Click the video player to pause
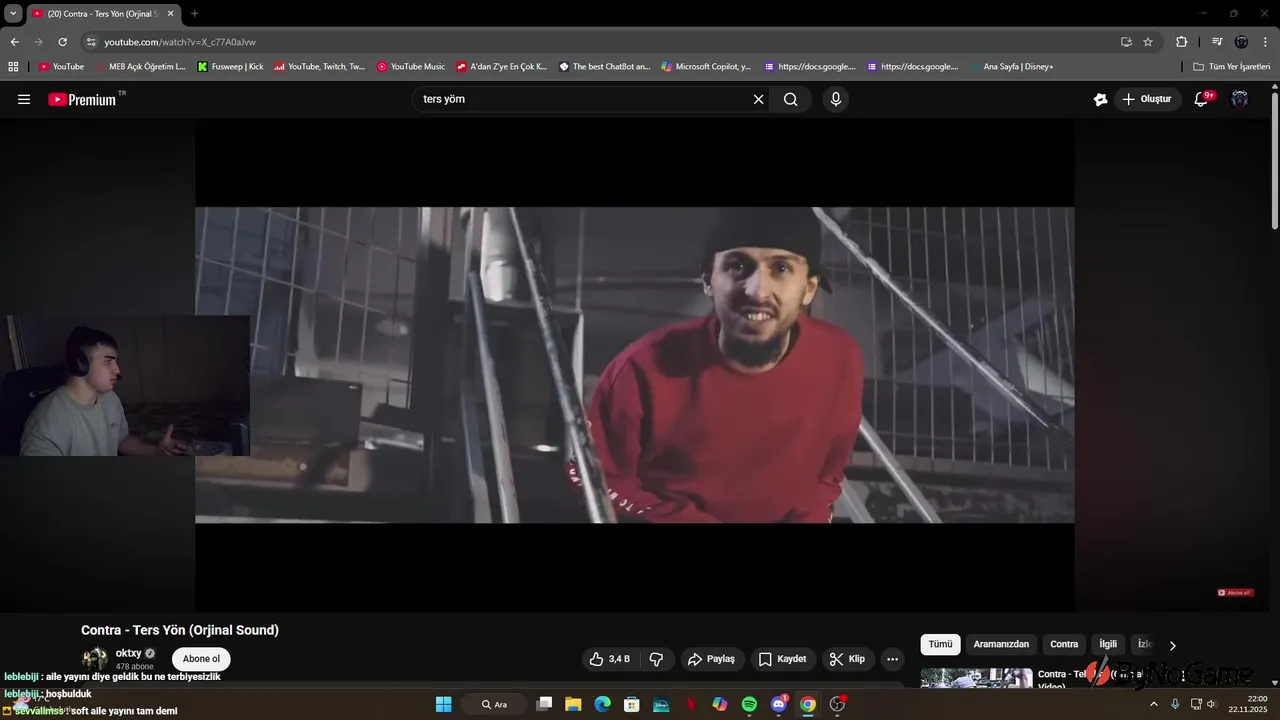Viewport: 1280px width, 720px height. click(x=634, y=365)
